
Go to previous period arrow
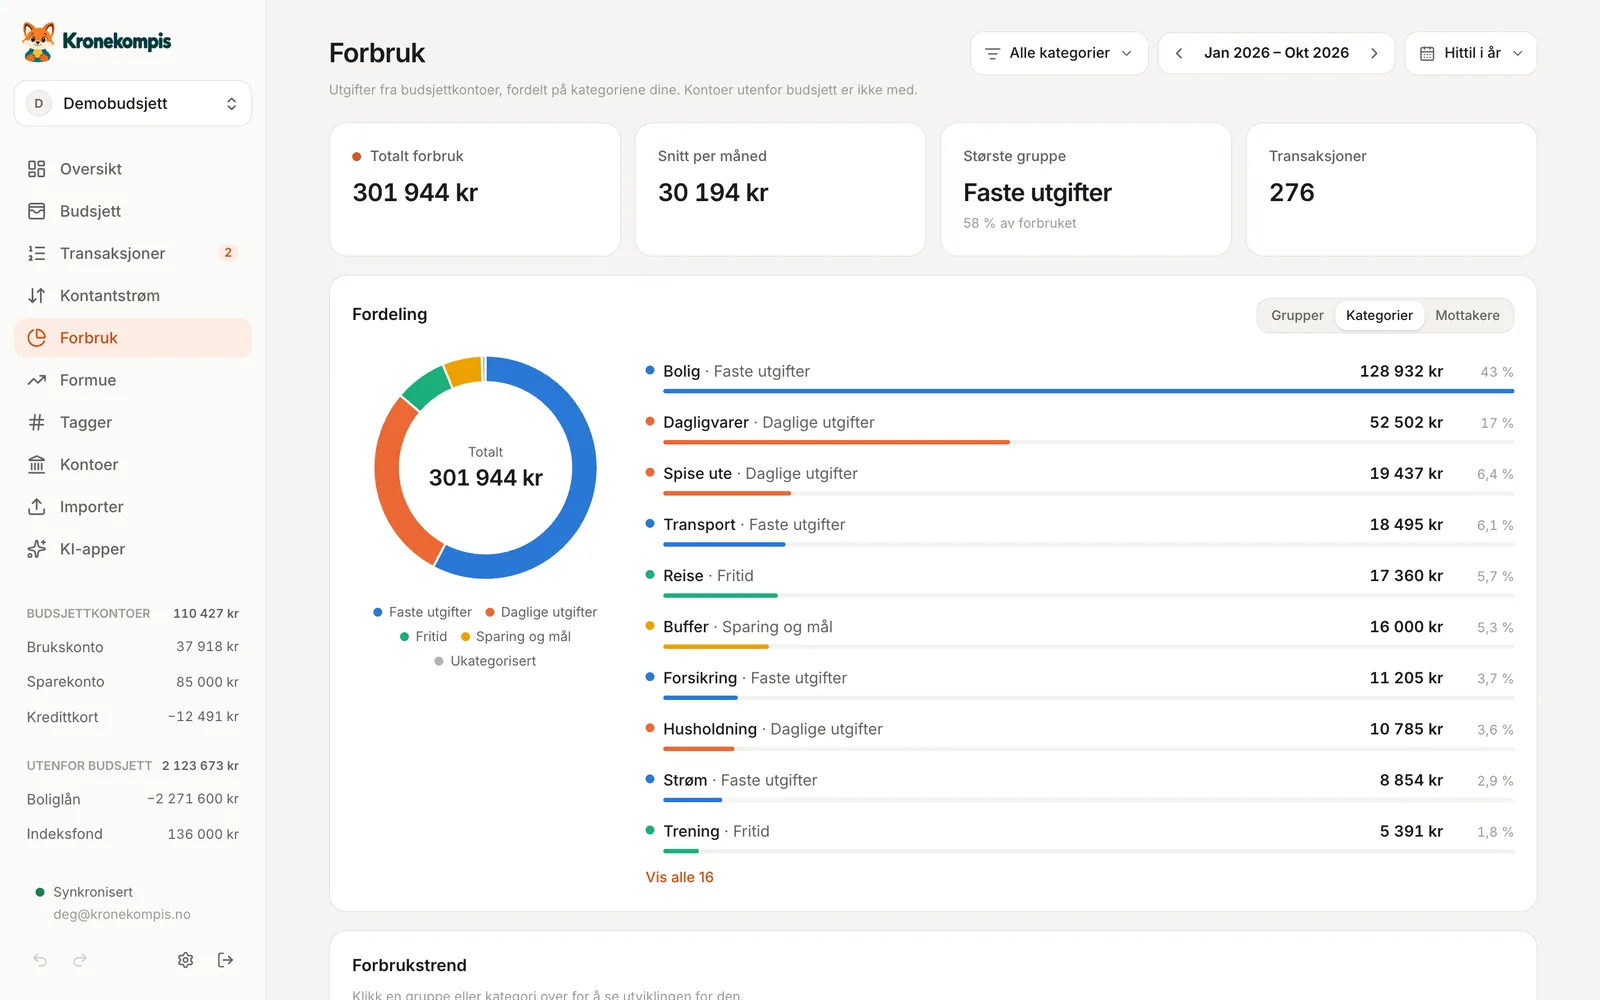pyautogui.click(x=1179, y=53)
